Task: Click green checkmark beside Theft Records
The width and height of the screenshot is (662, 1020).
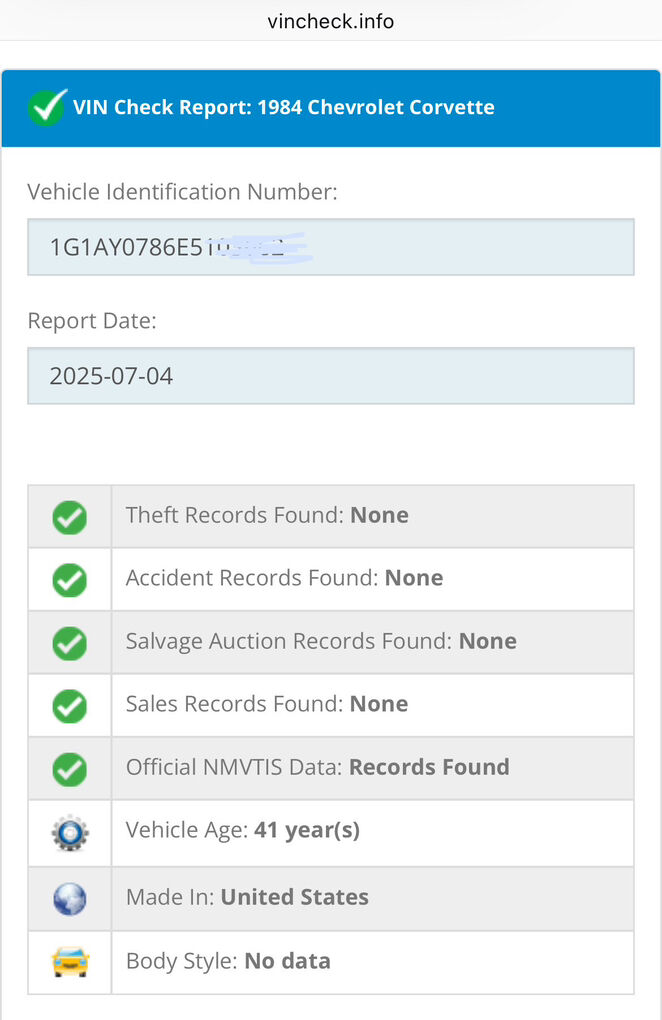Action: point(69,517)
